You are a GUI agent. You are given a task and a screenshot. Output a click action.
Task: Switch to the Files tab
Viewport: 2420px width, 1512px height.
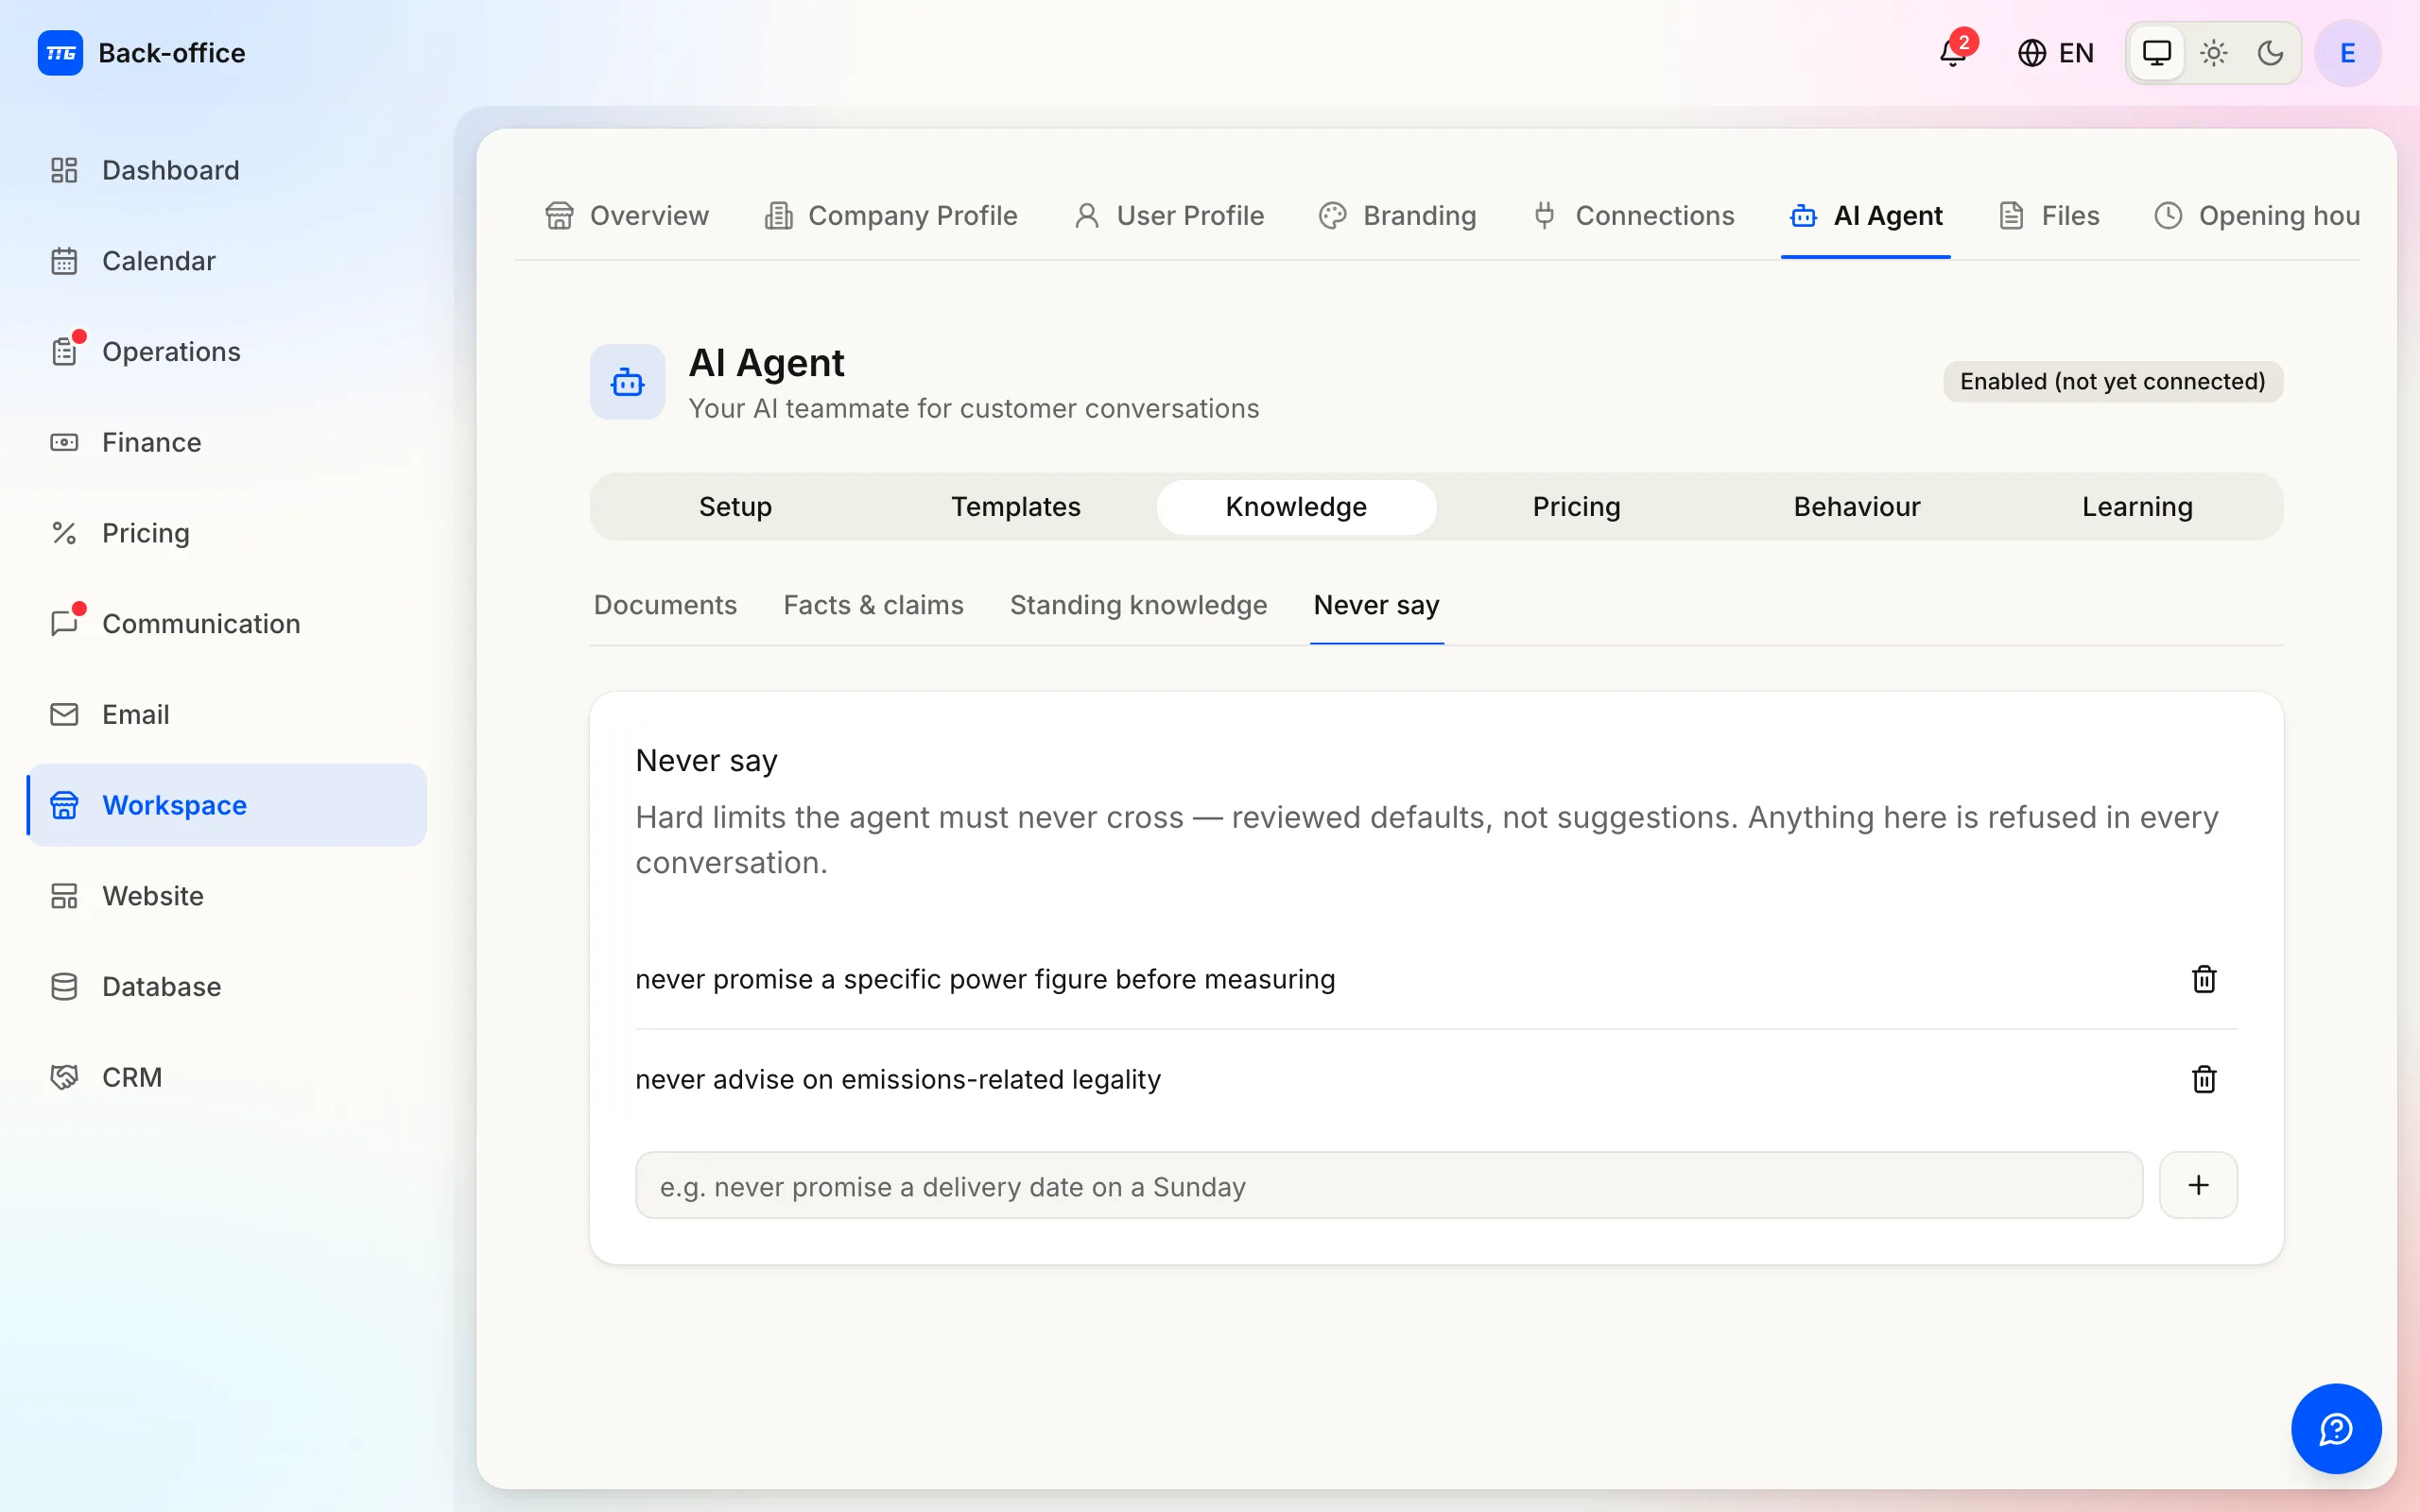2049,216
